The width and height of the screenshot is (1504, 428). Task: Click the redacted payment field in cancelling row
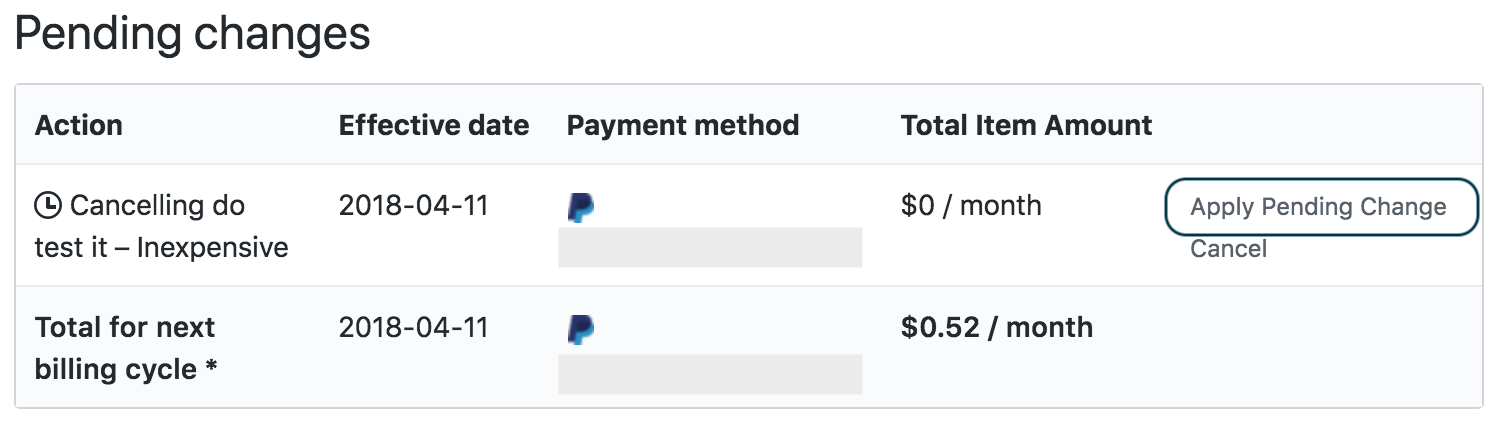(710, 248)
